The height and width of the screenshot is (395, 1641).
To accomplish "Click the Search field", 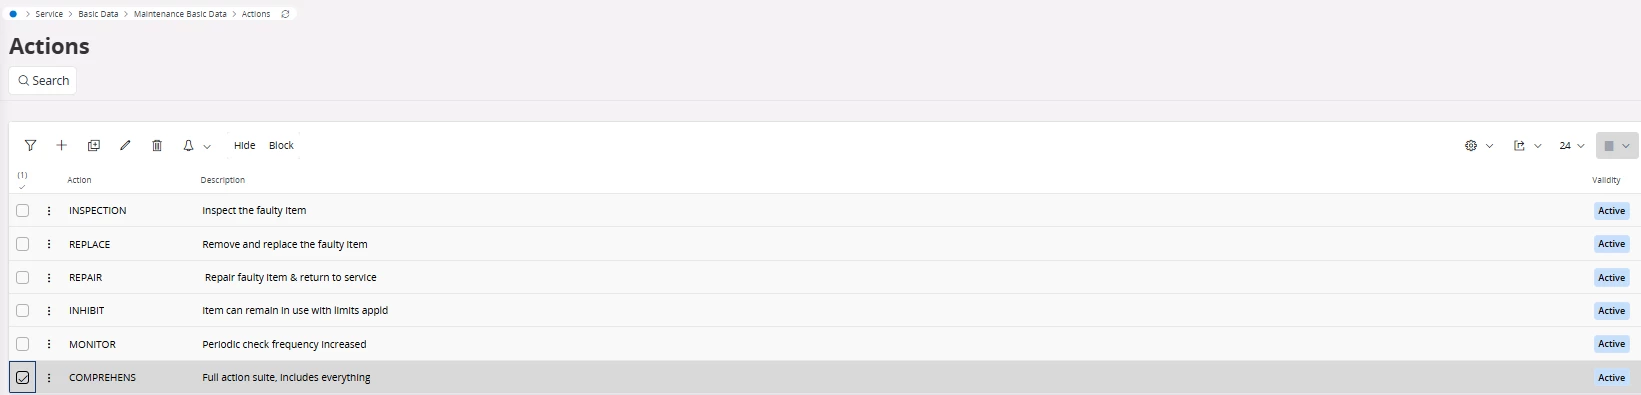I will 43,81.
